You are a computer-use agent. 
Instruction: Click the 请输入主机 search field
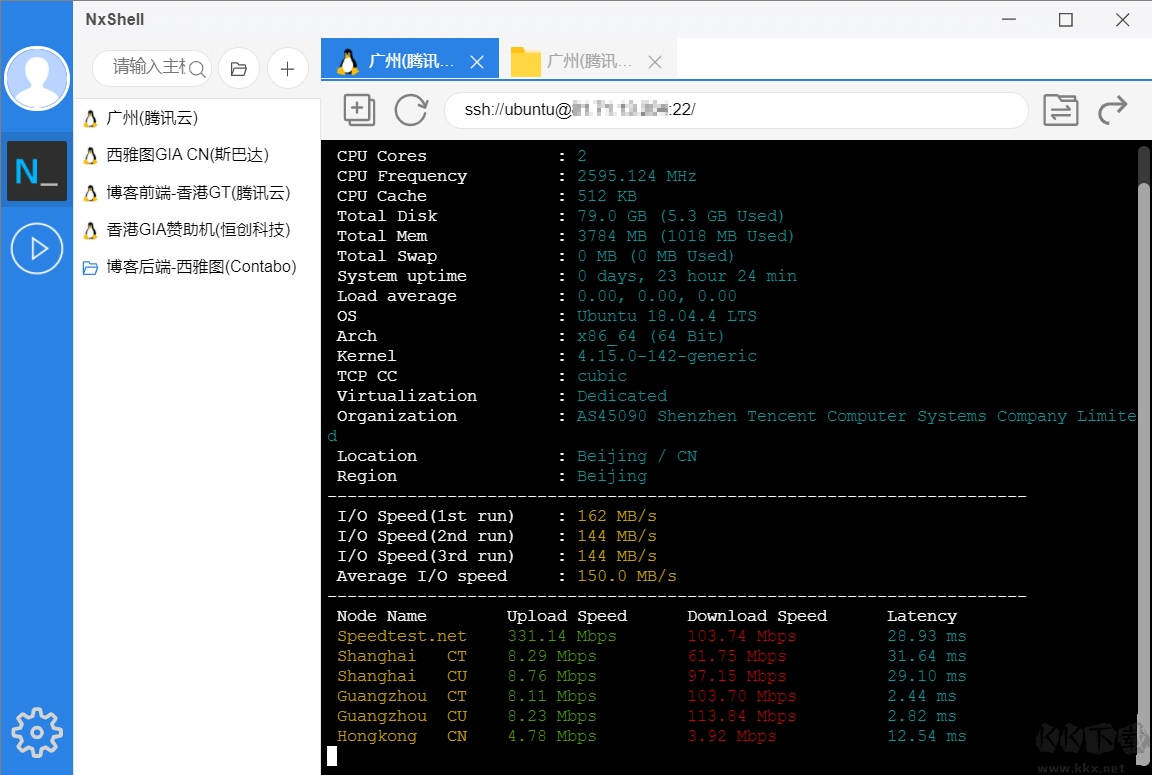point(148,68)
